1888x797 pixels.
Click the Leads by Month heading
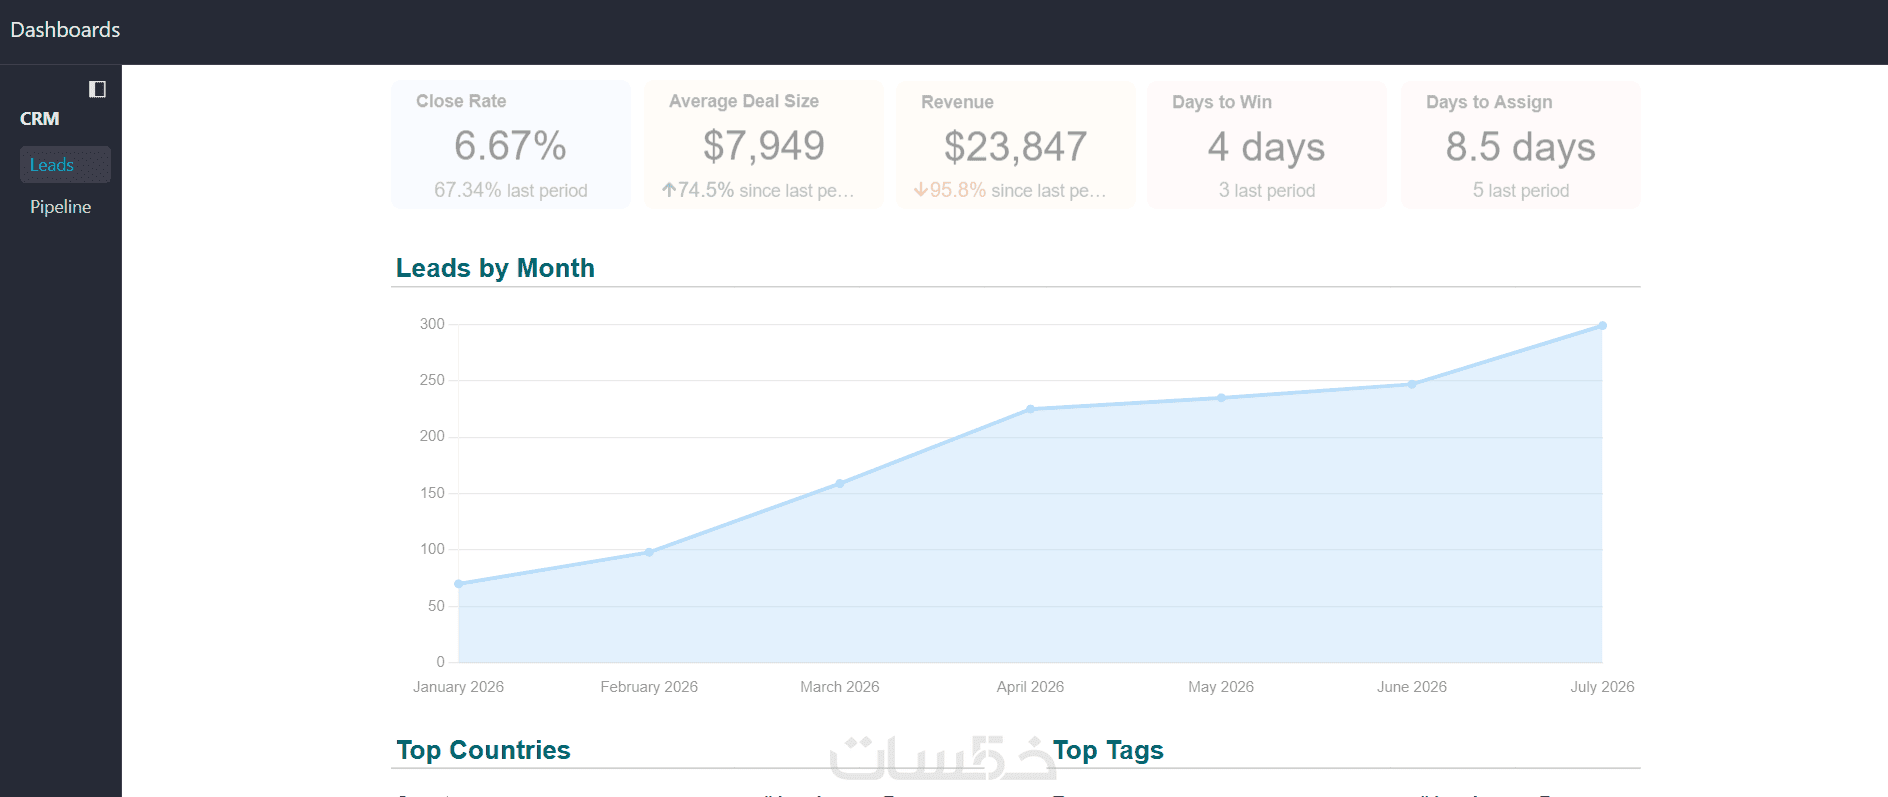pyautogui.click(x=495, y=268)
